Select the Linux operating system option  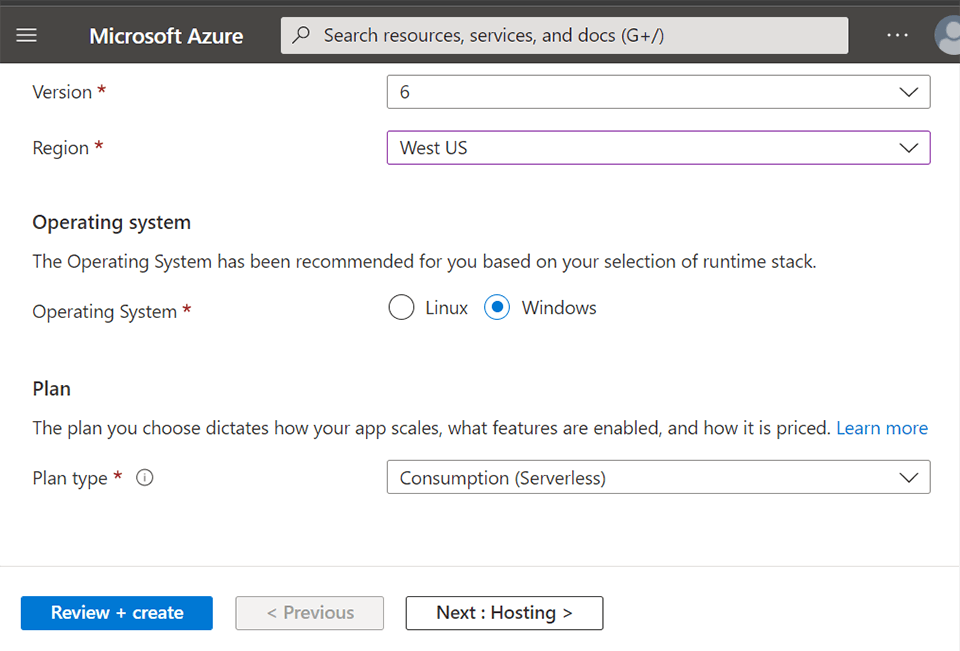[x=401, y=307]
